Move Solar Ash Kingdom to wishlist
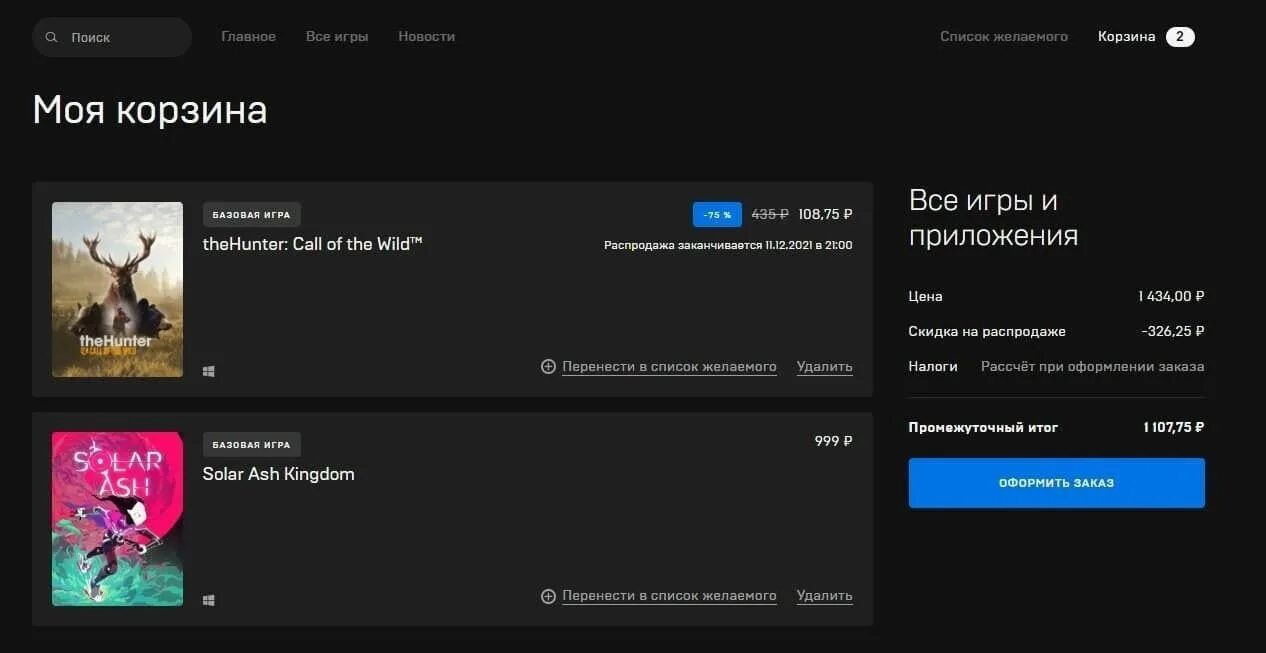This screenshot has height=653, width=1266. (669, 596)
